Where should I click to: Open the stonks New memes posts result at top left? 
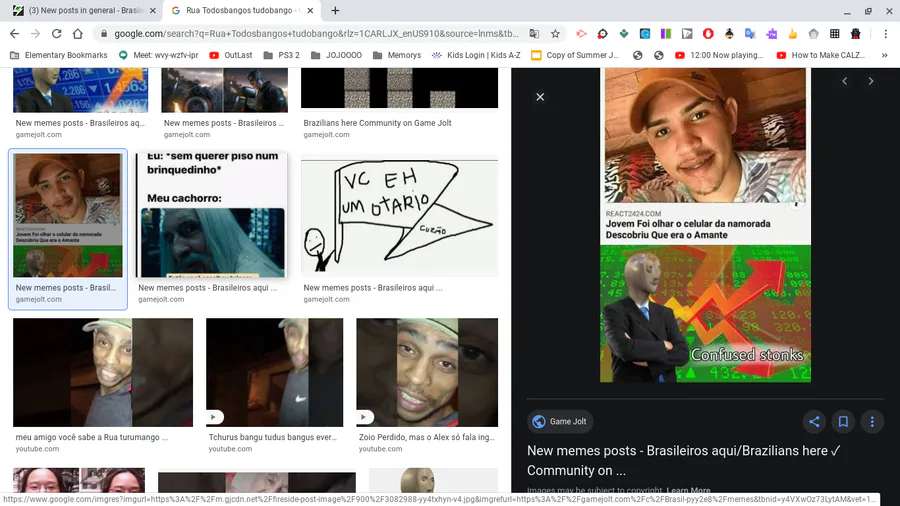[x=80, y=90]
